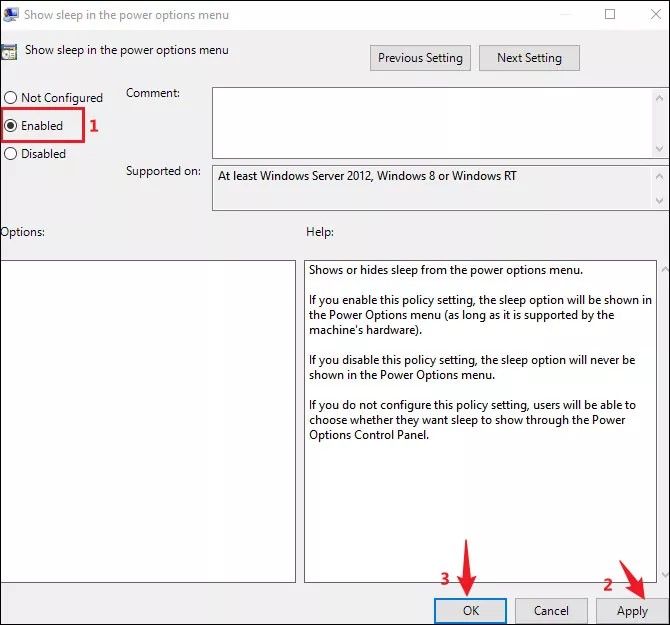The width and height of the screenshot is (670, 625).
Task: Click the 'Supported on:' label
Action: pos(163,171)
